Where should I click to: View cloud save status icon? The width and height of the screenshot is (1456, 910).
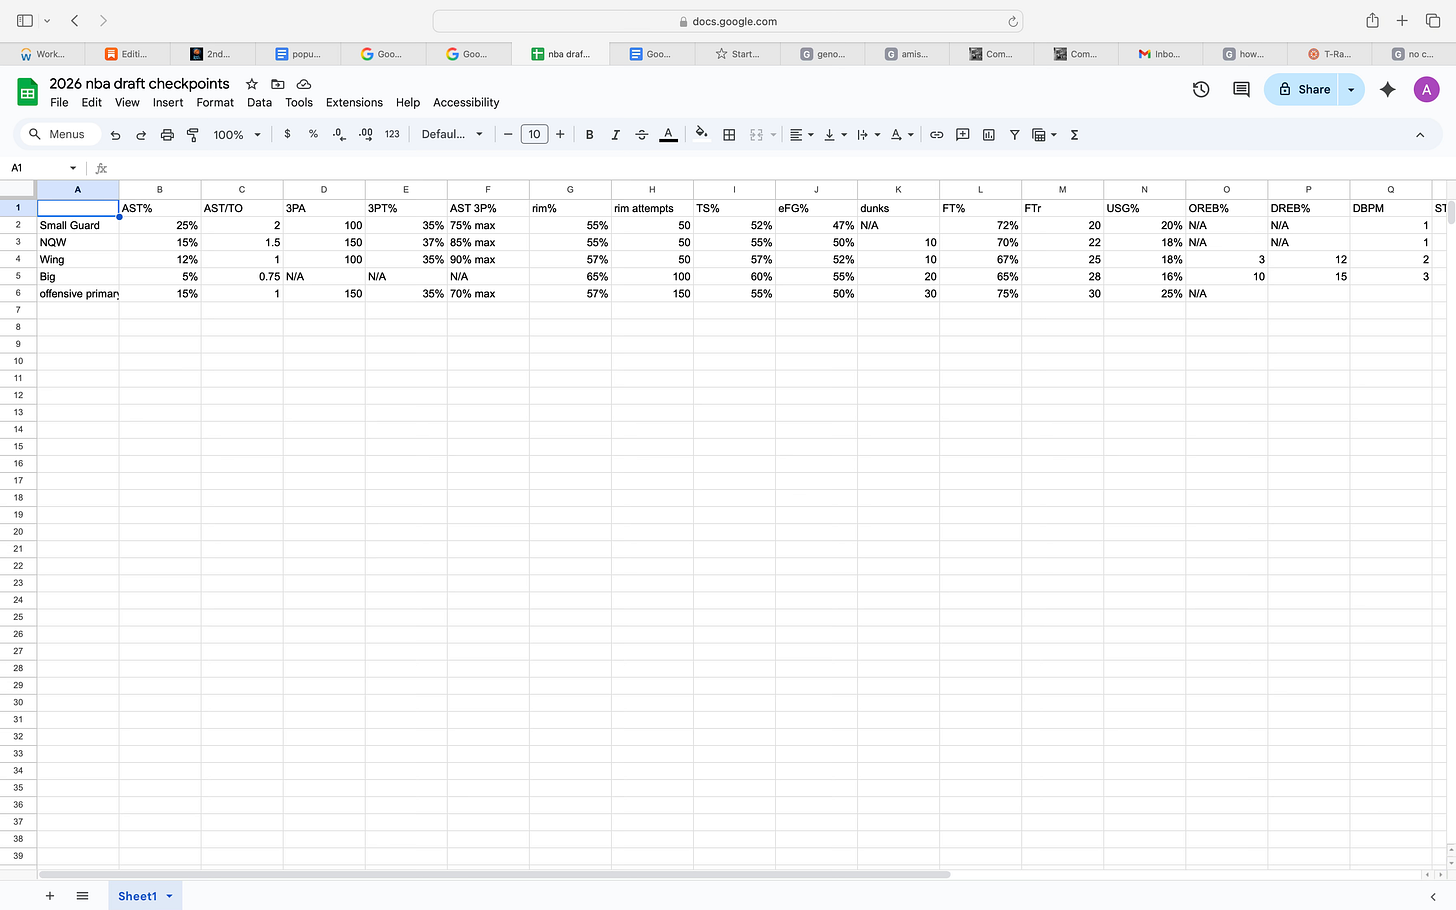coord(304,84)
